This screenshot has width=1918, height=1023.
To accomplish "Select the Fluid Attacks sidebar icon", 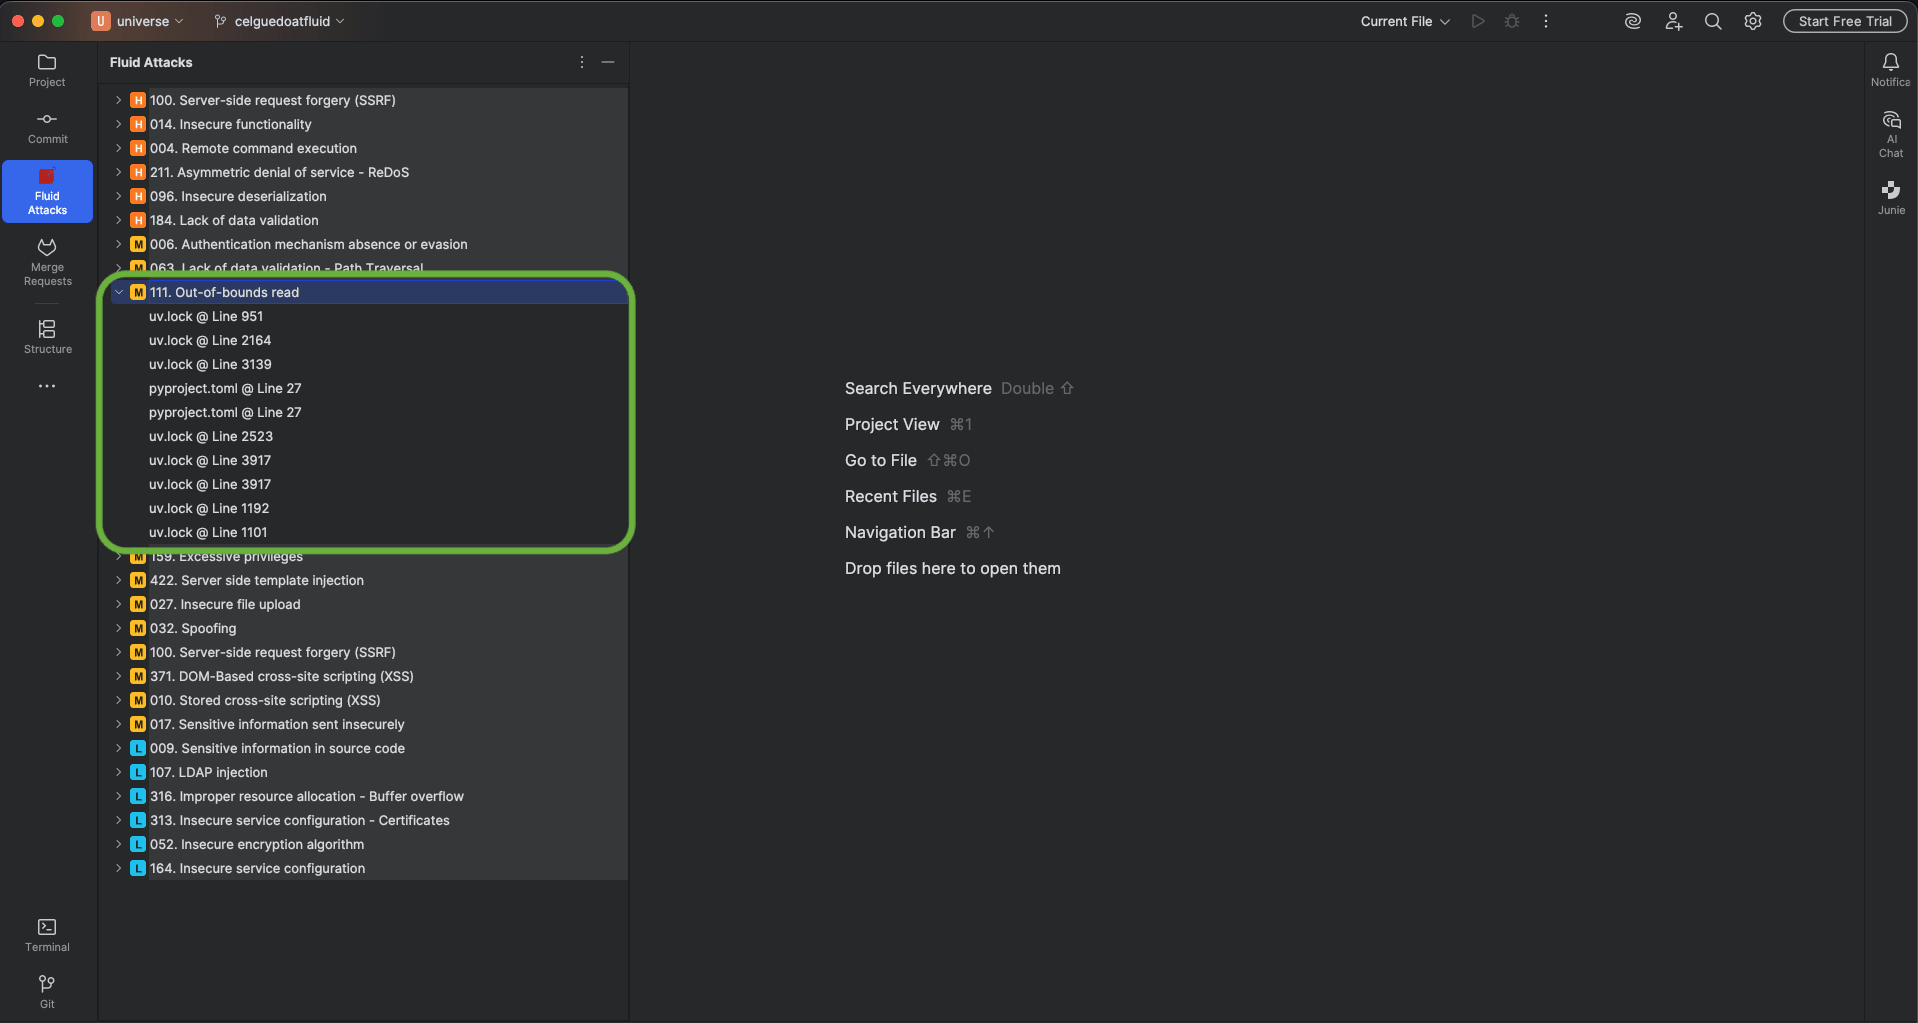I will [47, 191].
